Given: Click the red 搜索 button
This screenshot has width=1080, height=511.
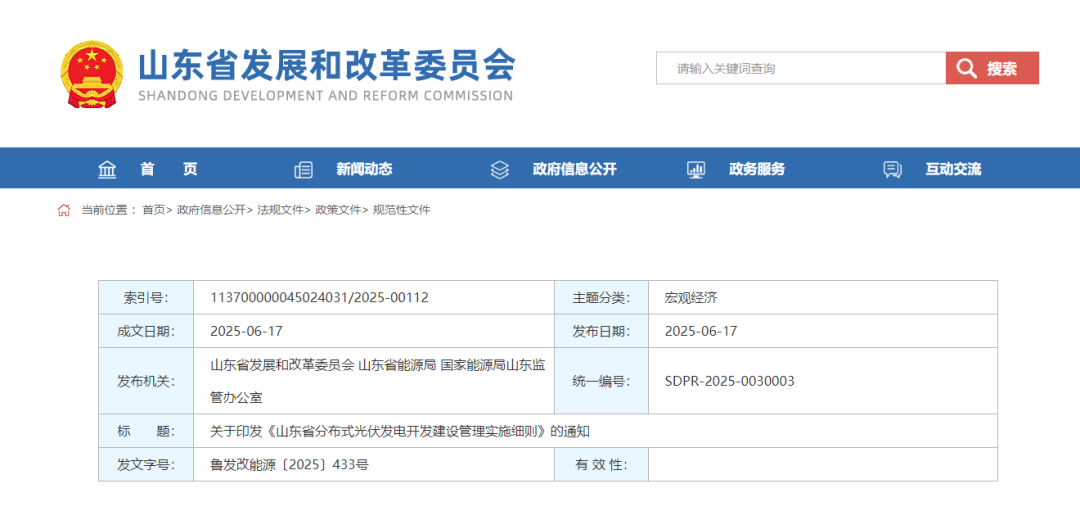Looking at the screenshot, I should pos(992,68).
